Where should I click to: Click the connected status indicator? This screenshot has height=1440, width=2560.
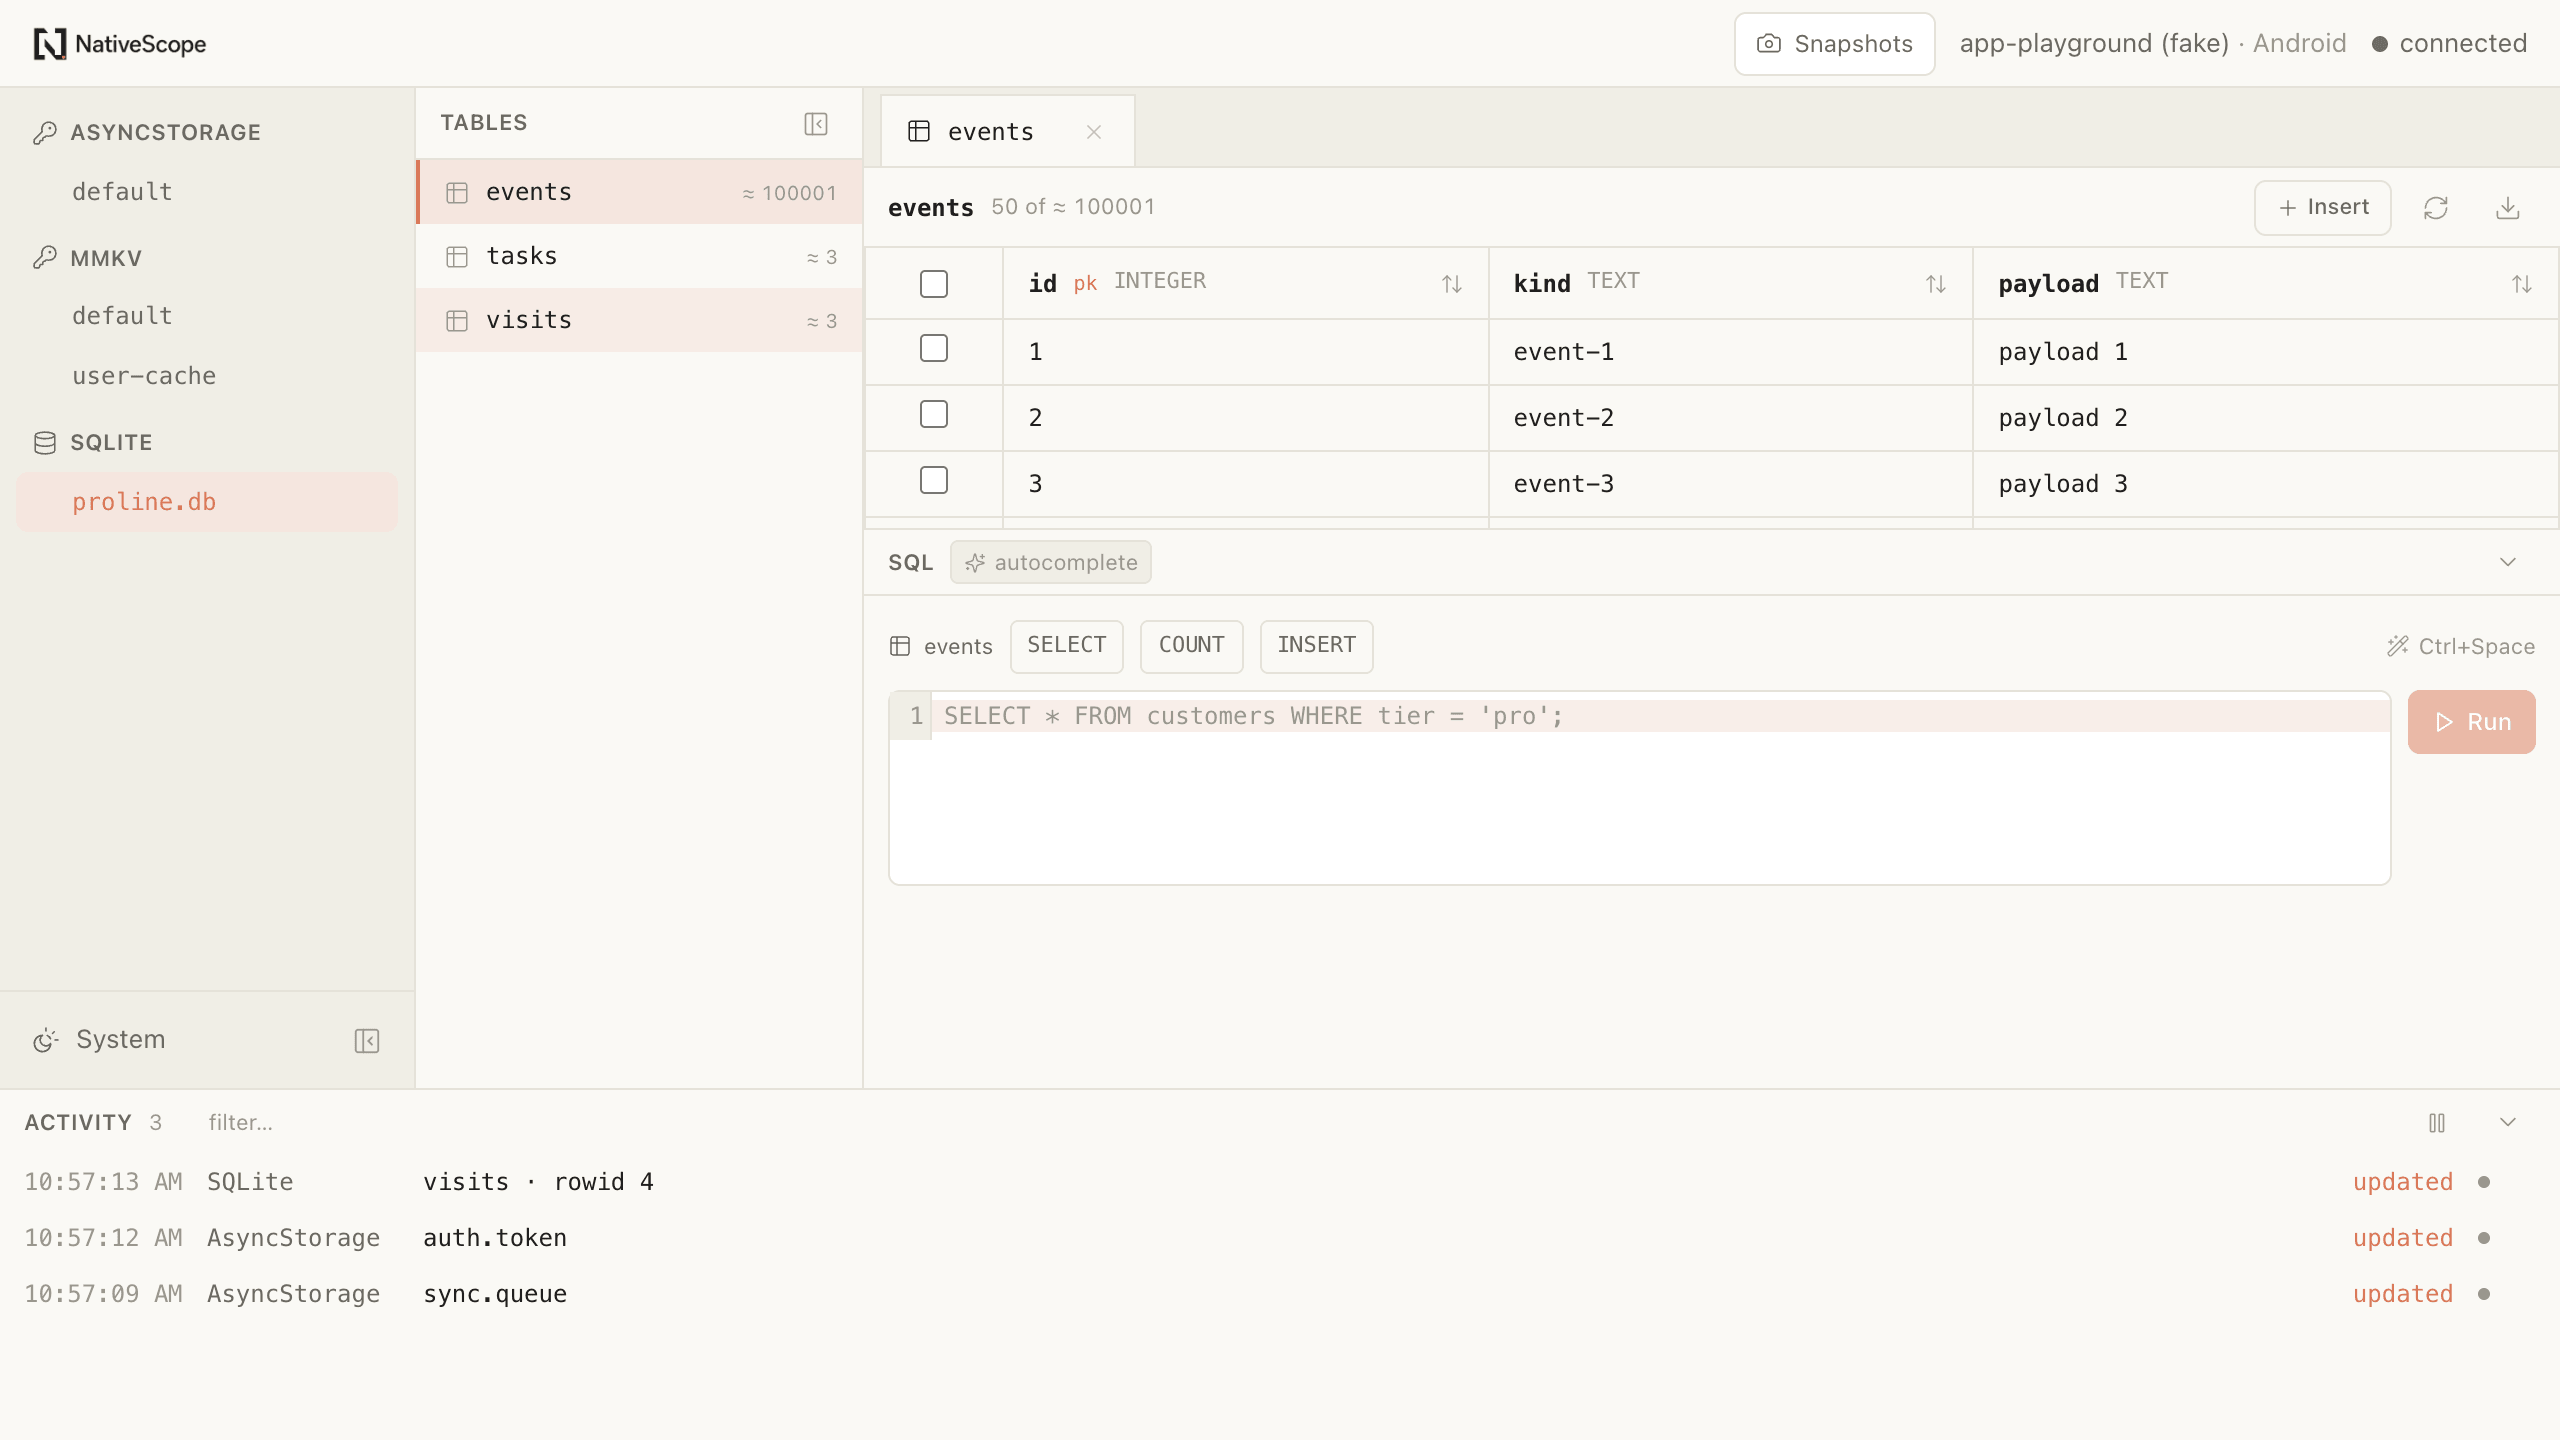click(x=2450, y=44)
